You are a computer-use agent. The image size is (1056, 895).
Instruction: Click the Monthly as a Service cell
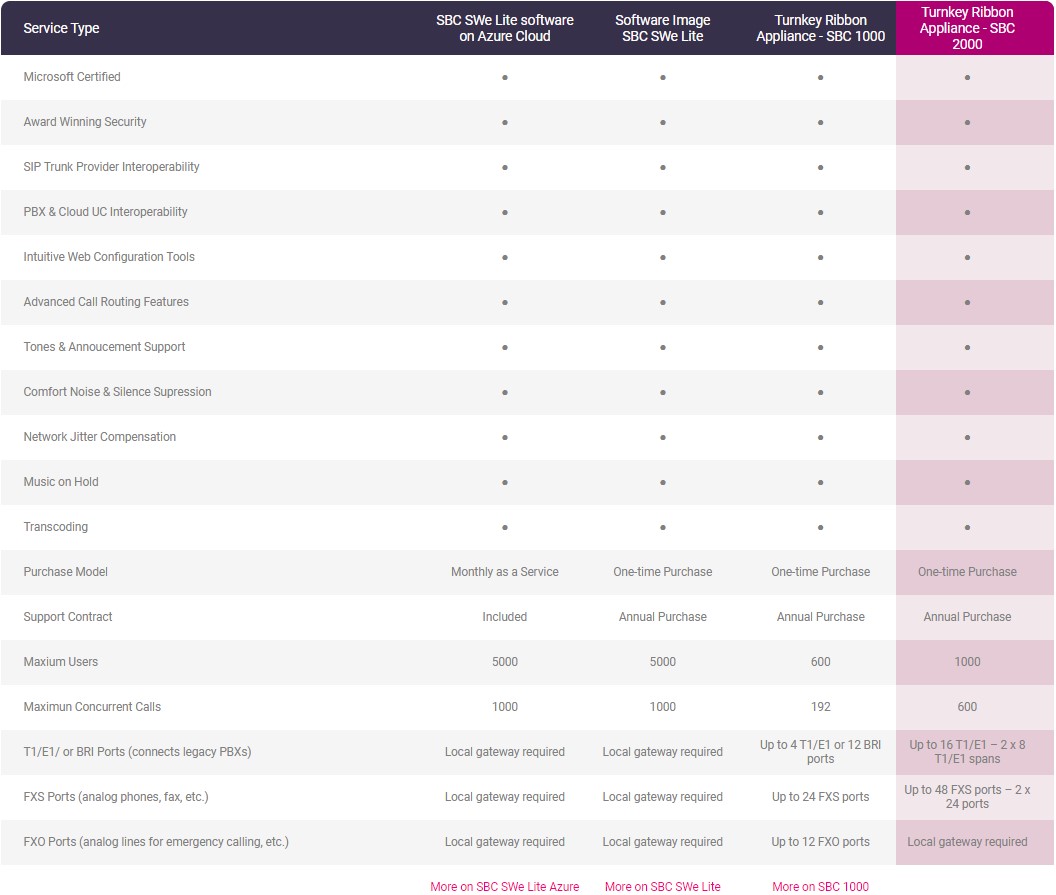click(504, 572)
